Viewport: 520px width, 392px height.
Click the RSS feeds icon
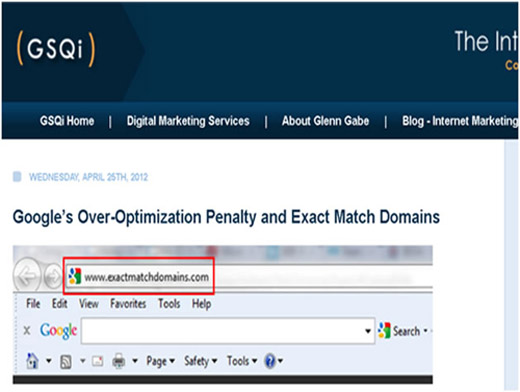coord(66,361)
